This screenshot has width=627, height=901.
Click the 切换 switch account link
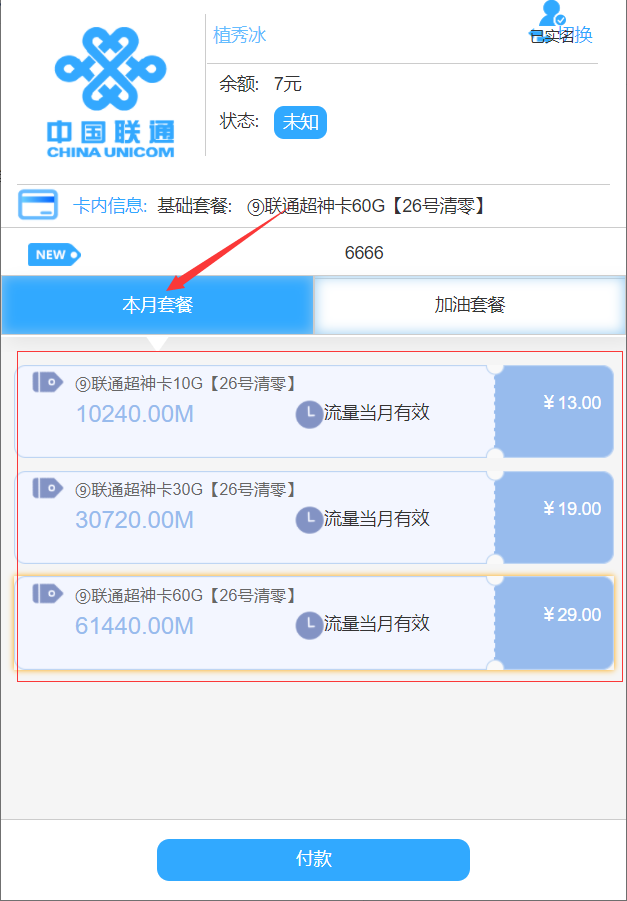(575, 36)
